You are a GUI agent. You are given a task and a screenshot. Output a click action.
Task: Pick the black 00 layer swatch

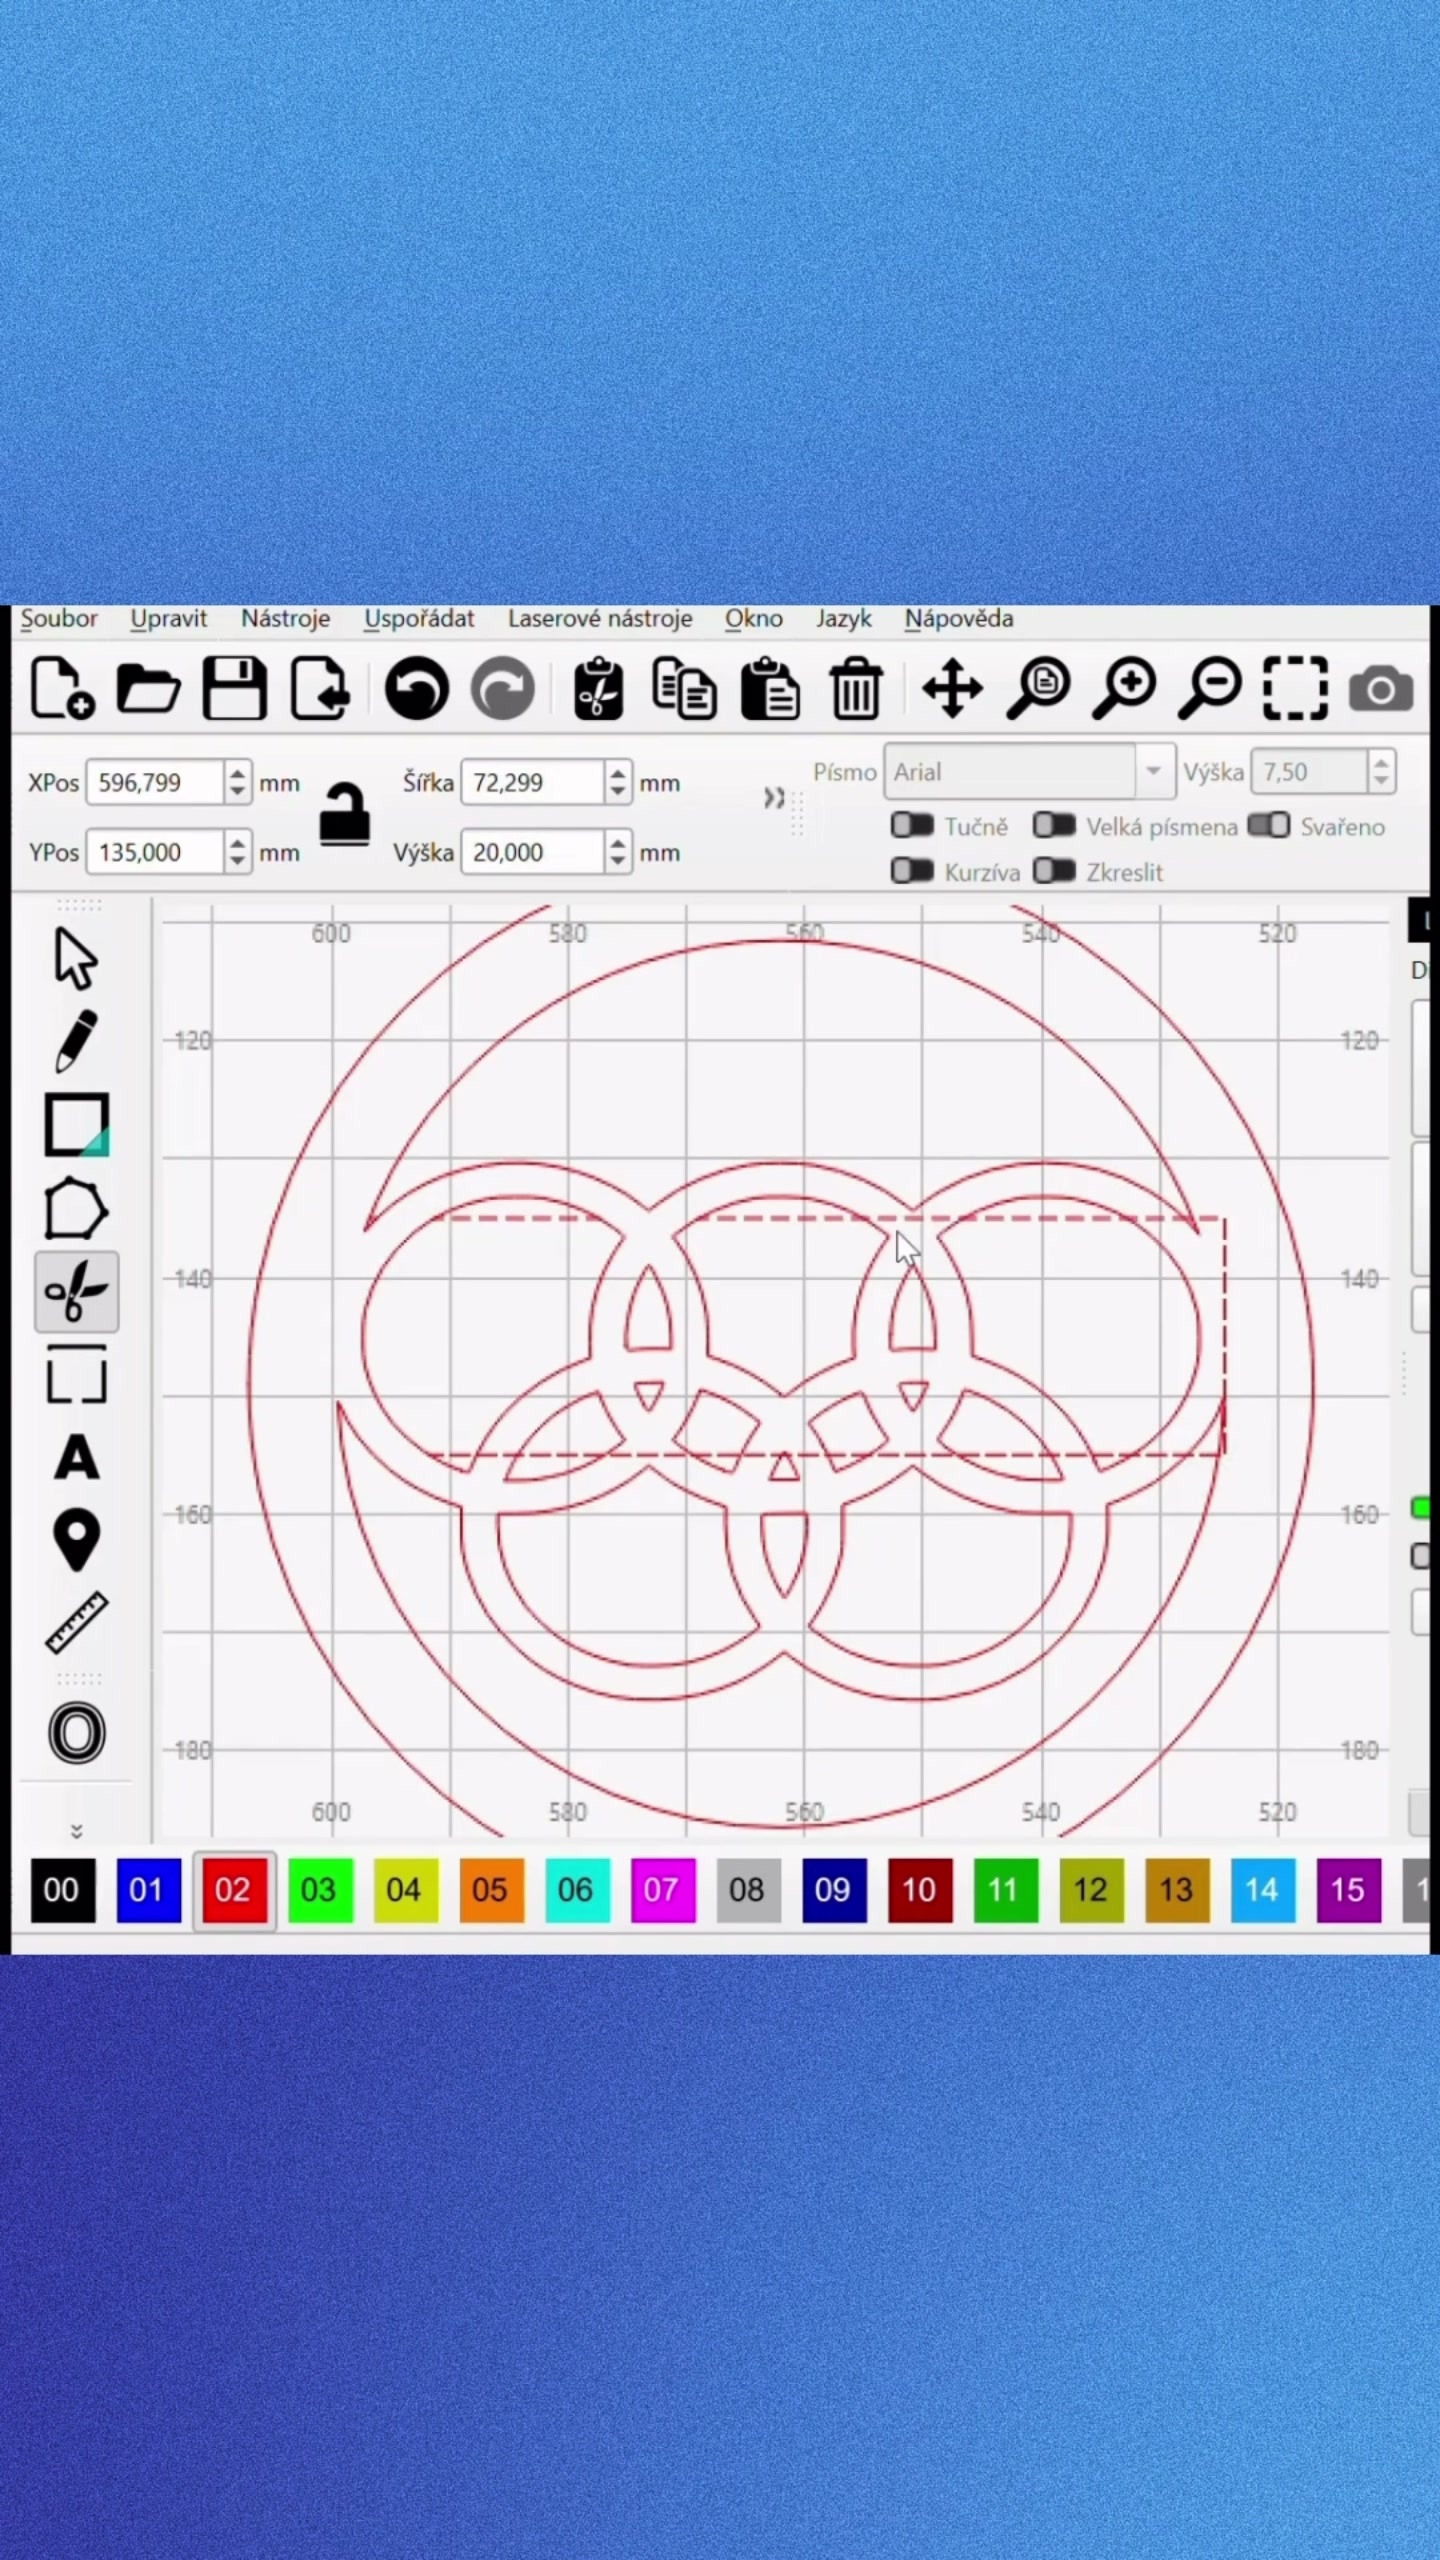(x=62, y=1890)
